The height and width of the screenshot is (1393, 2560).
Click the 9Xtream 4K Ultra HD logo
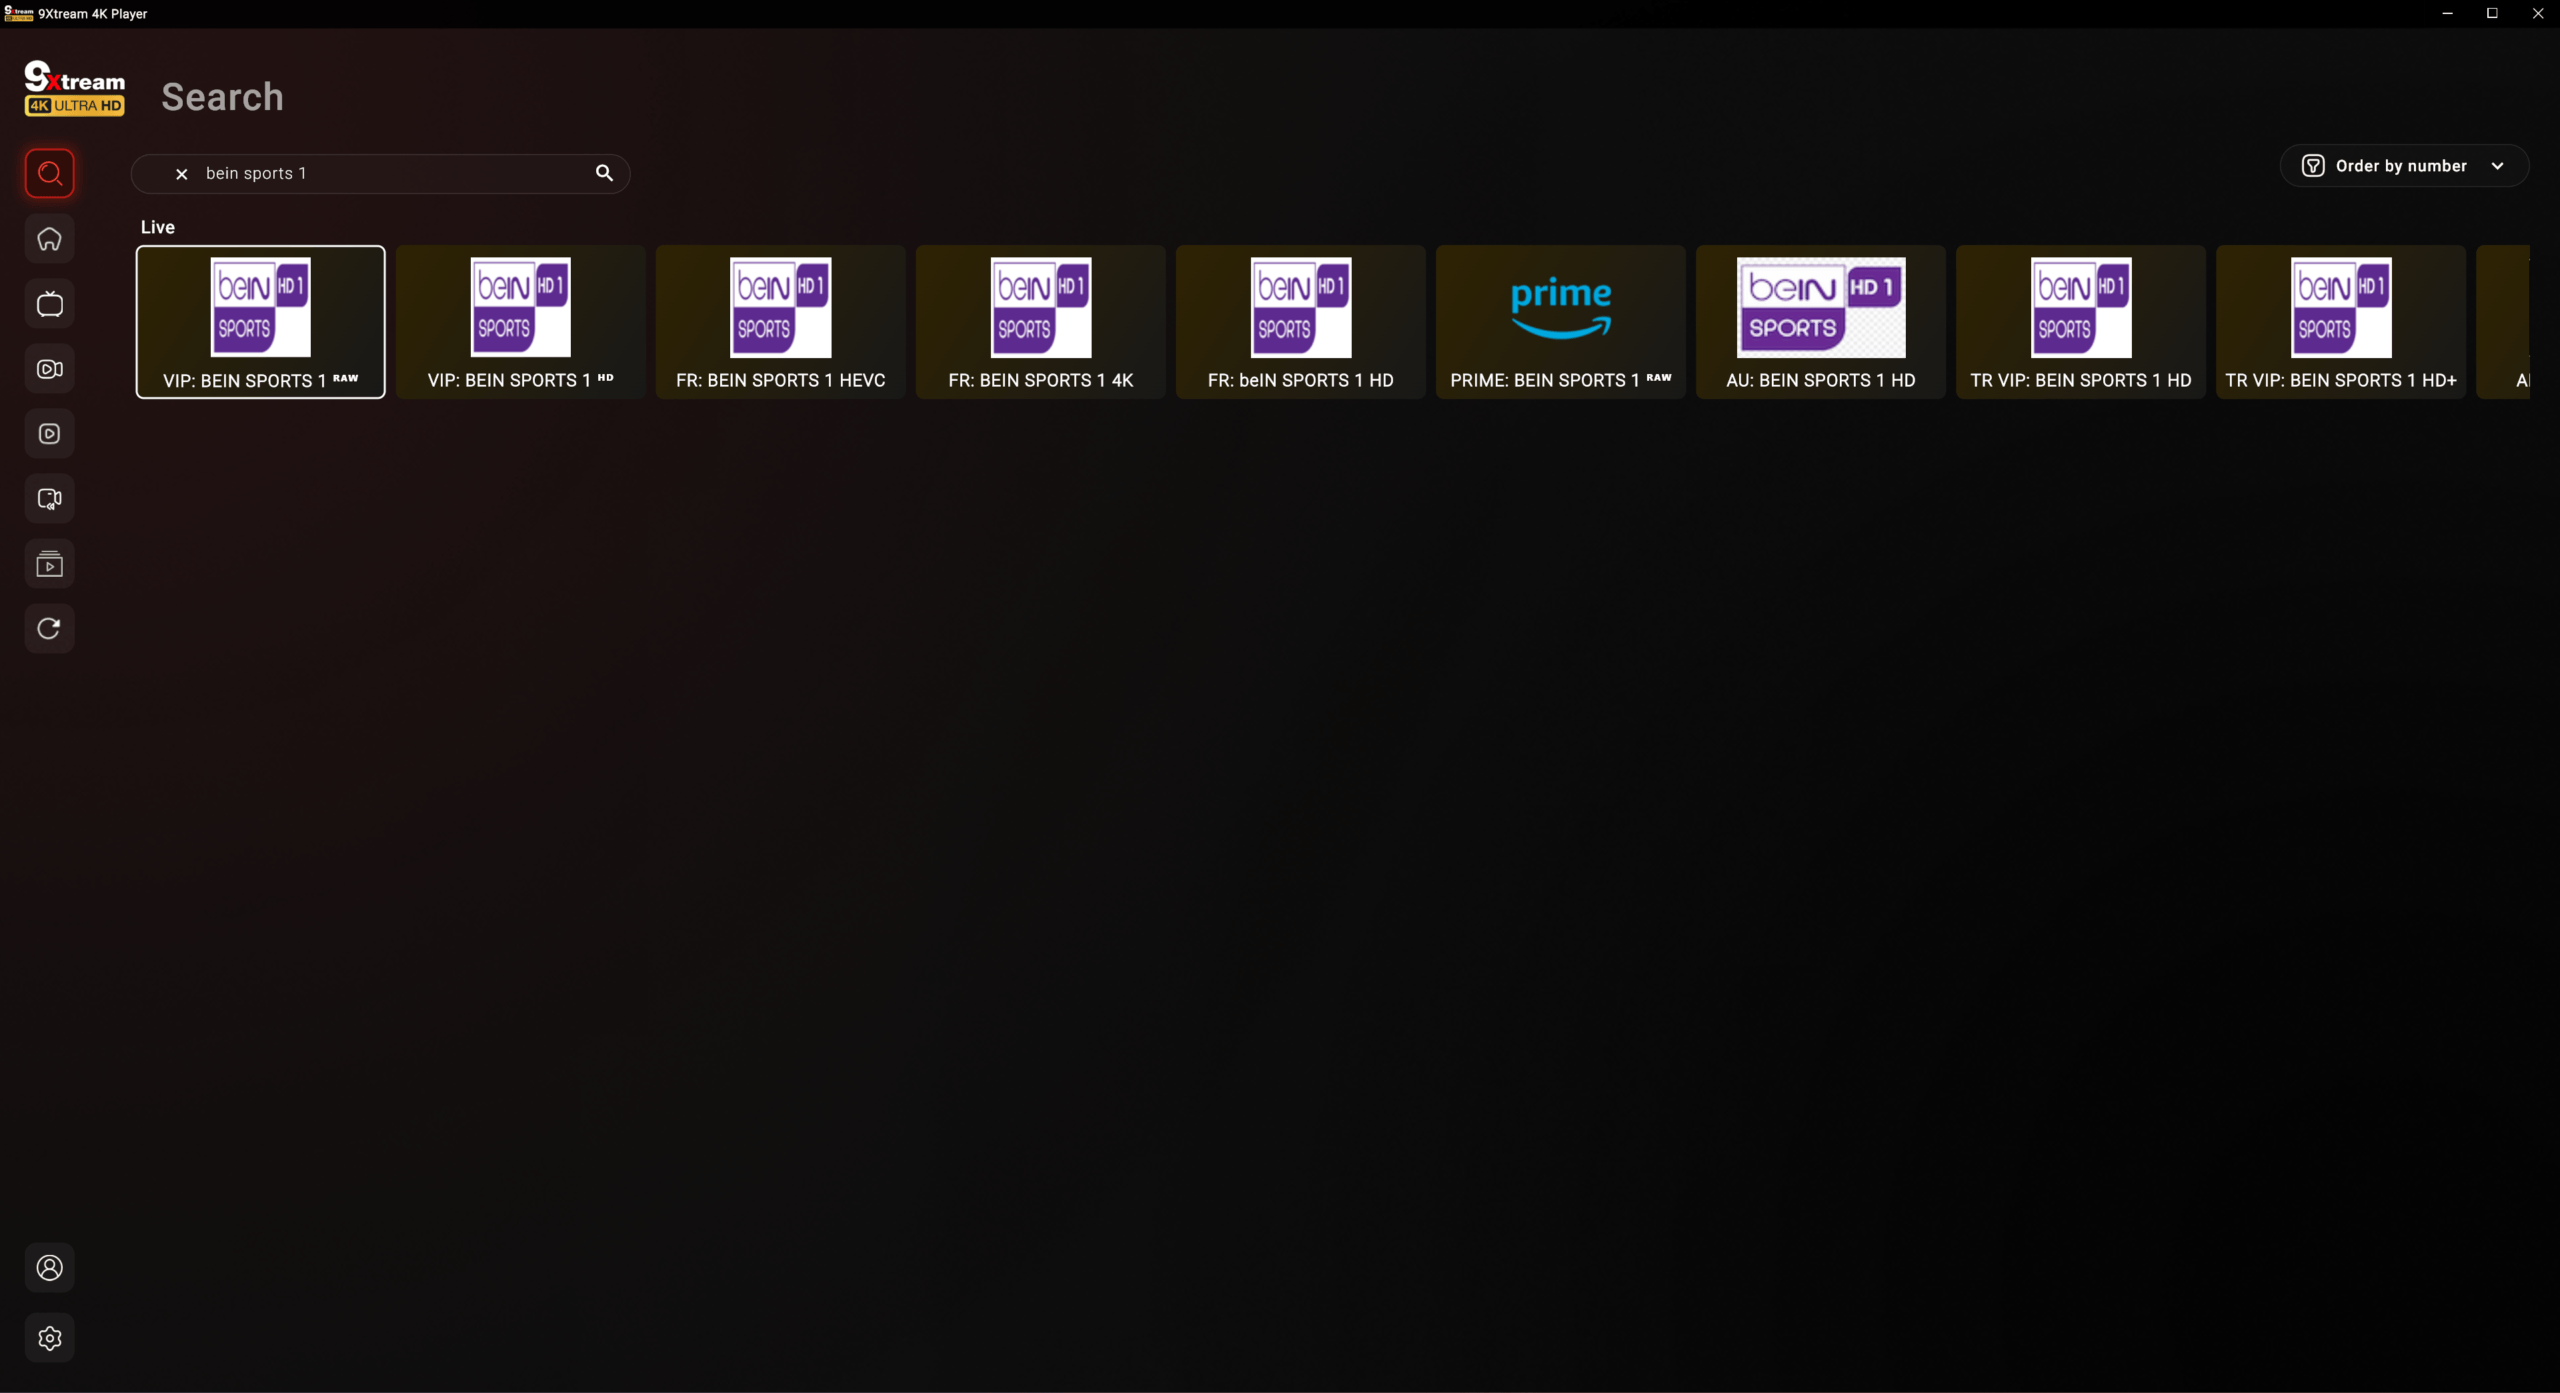[74, 89]
